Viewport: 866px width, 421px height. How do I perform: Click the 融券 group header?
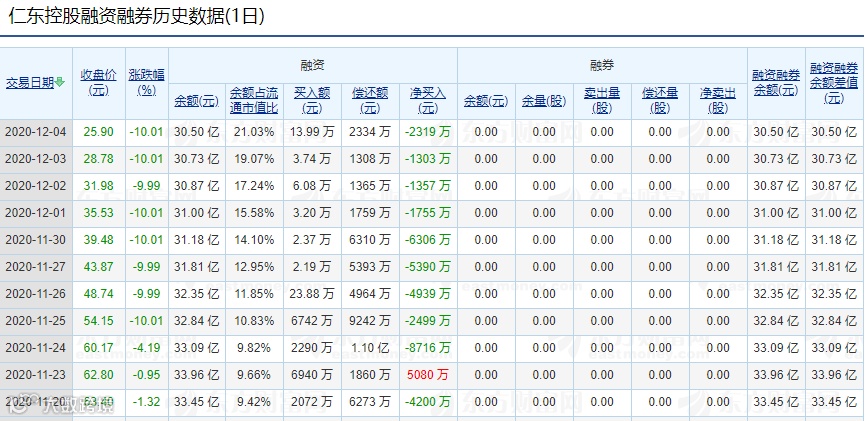pyautogui.click(x=602, y=66)
